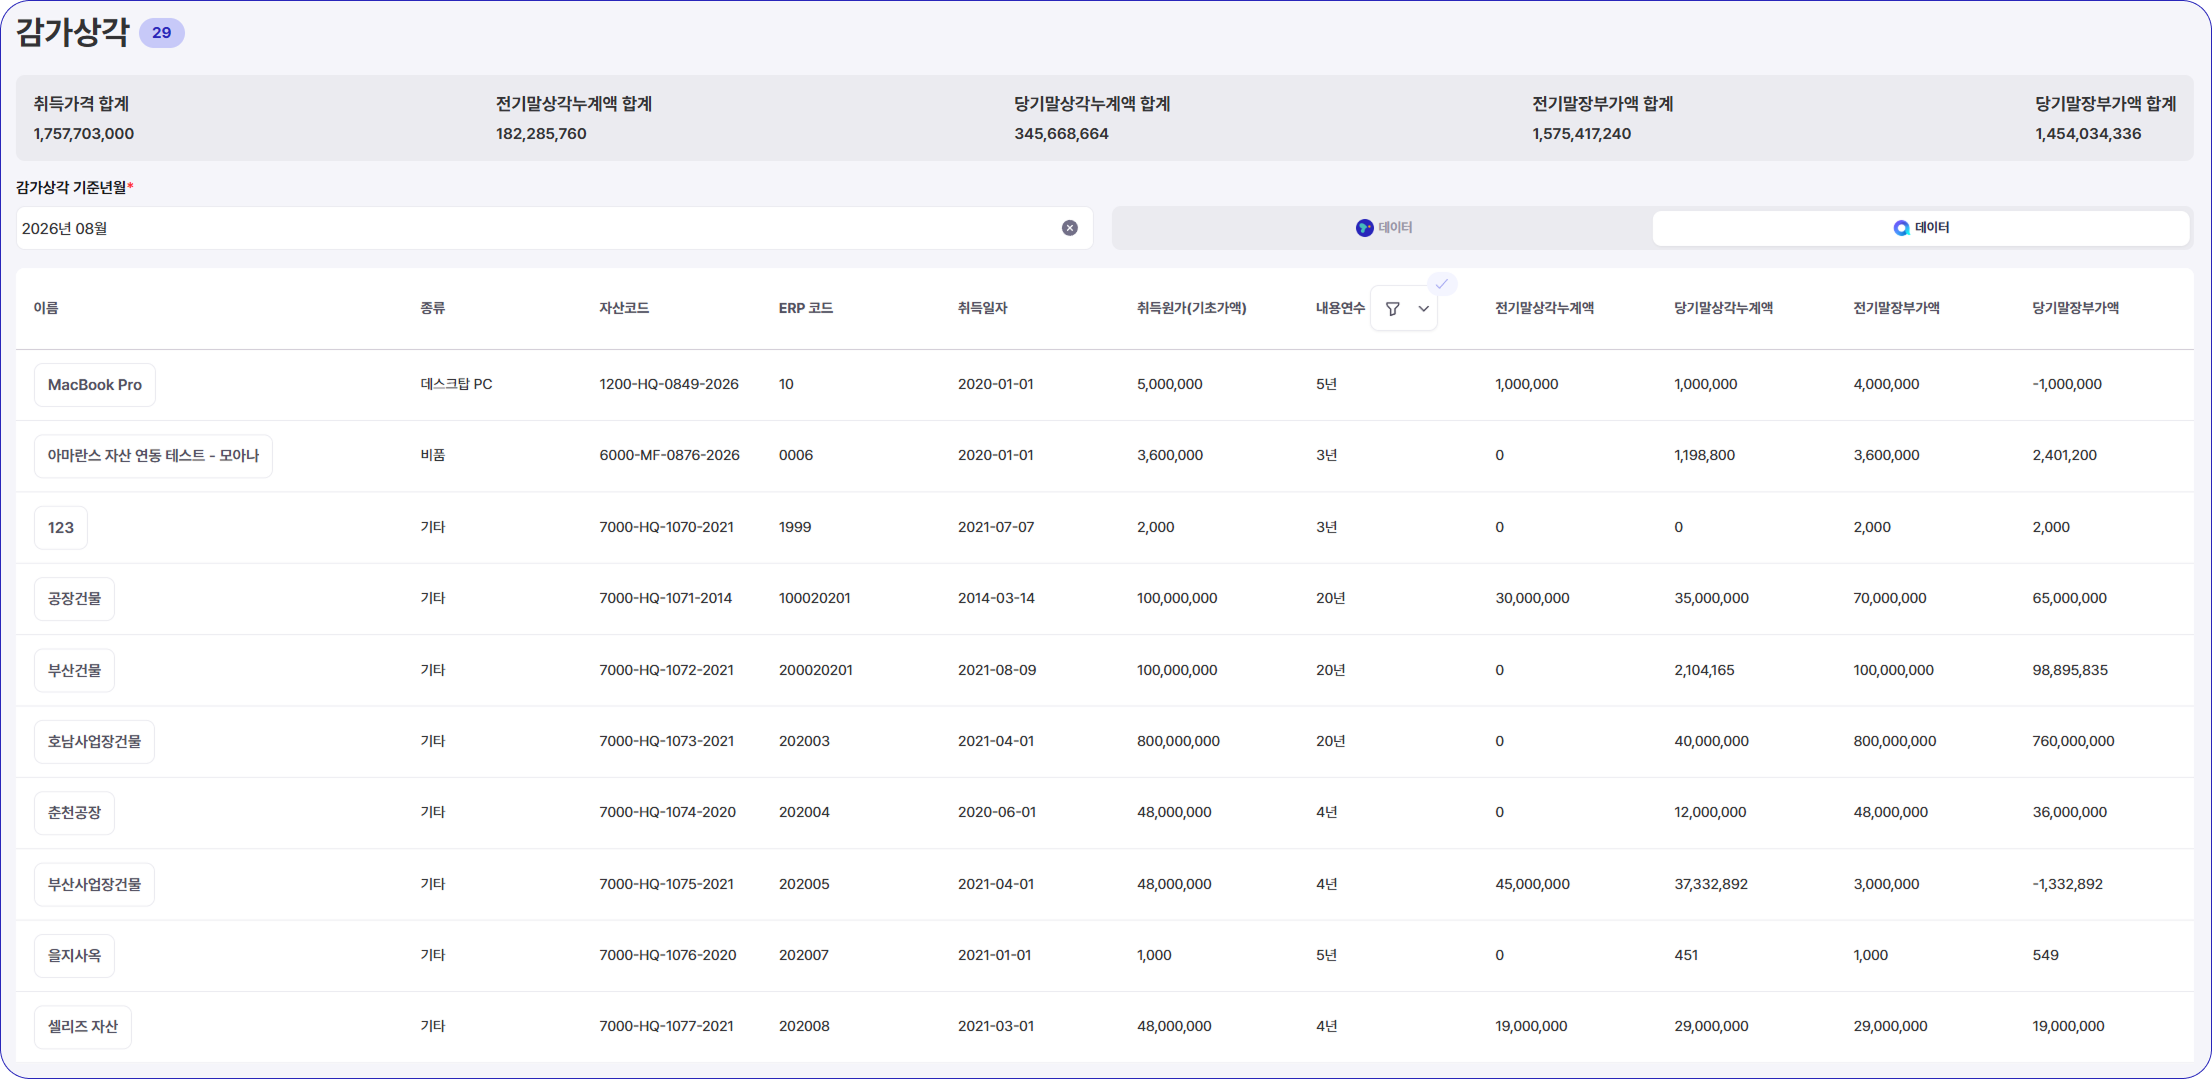Click the 내용연수 column header
The width and height of the screenshot is (2212, 1079).
click(x=1340, y=308)
